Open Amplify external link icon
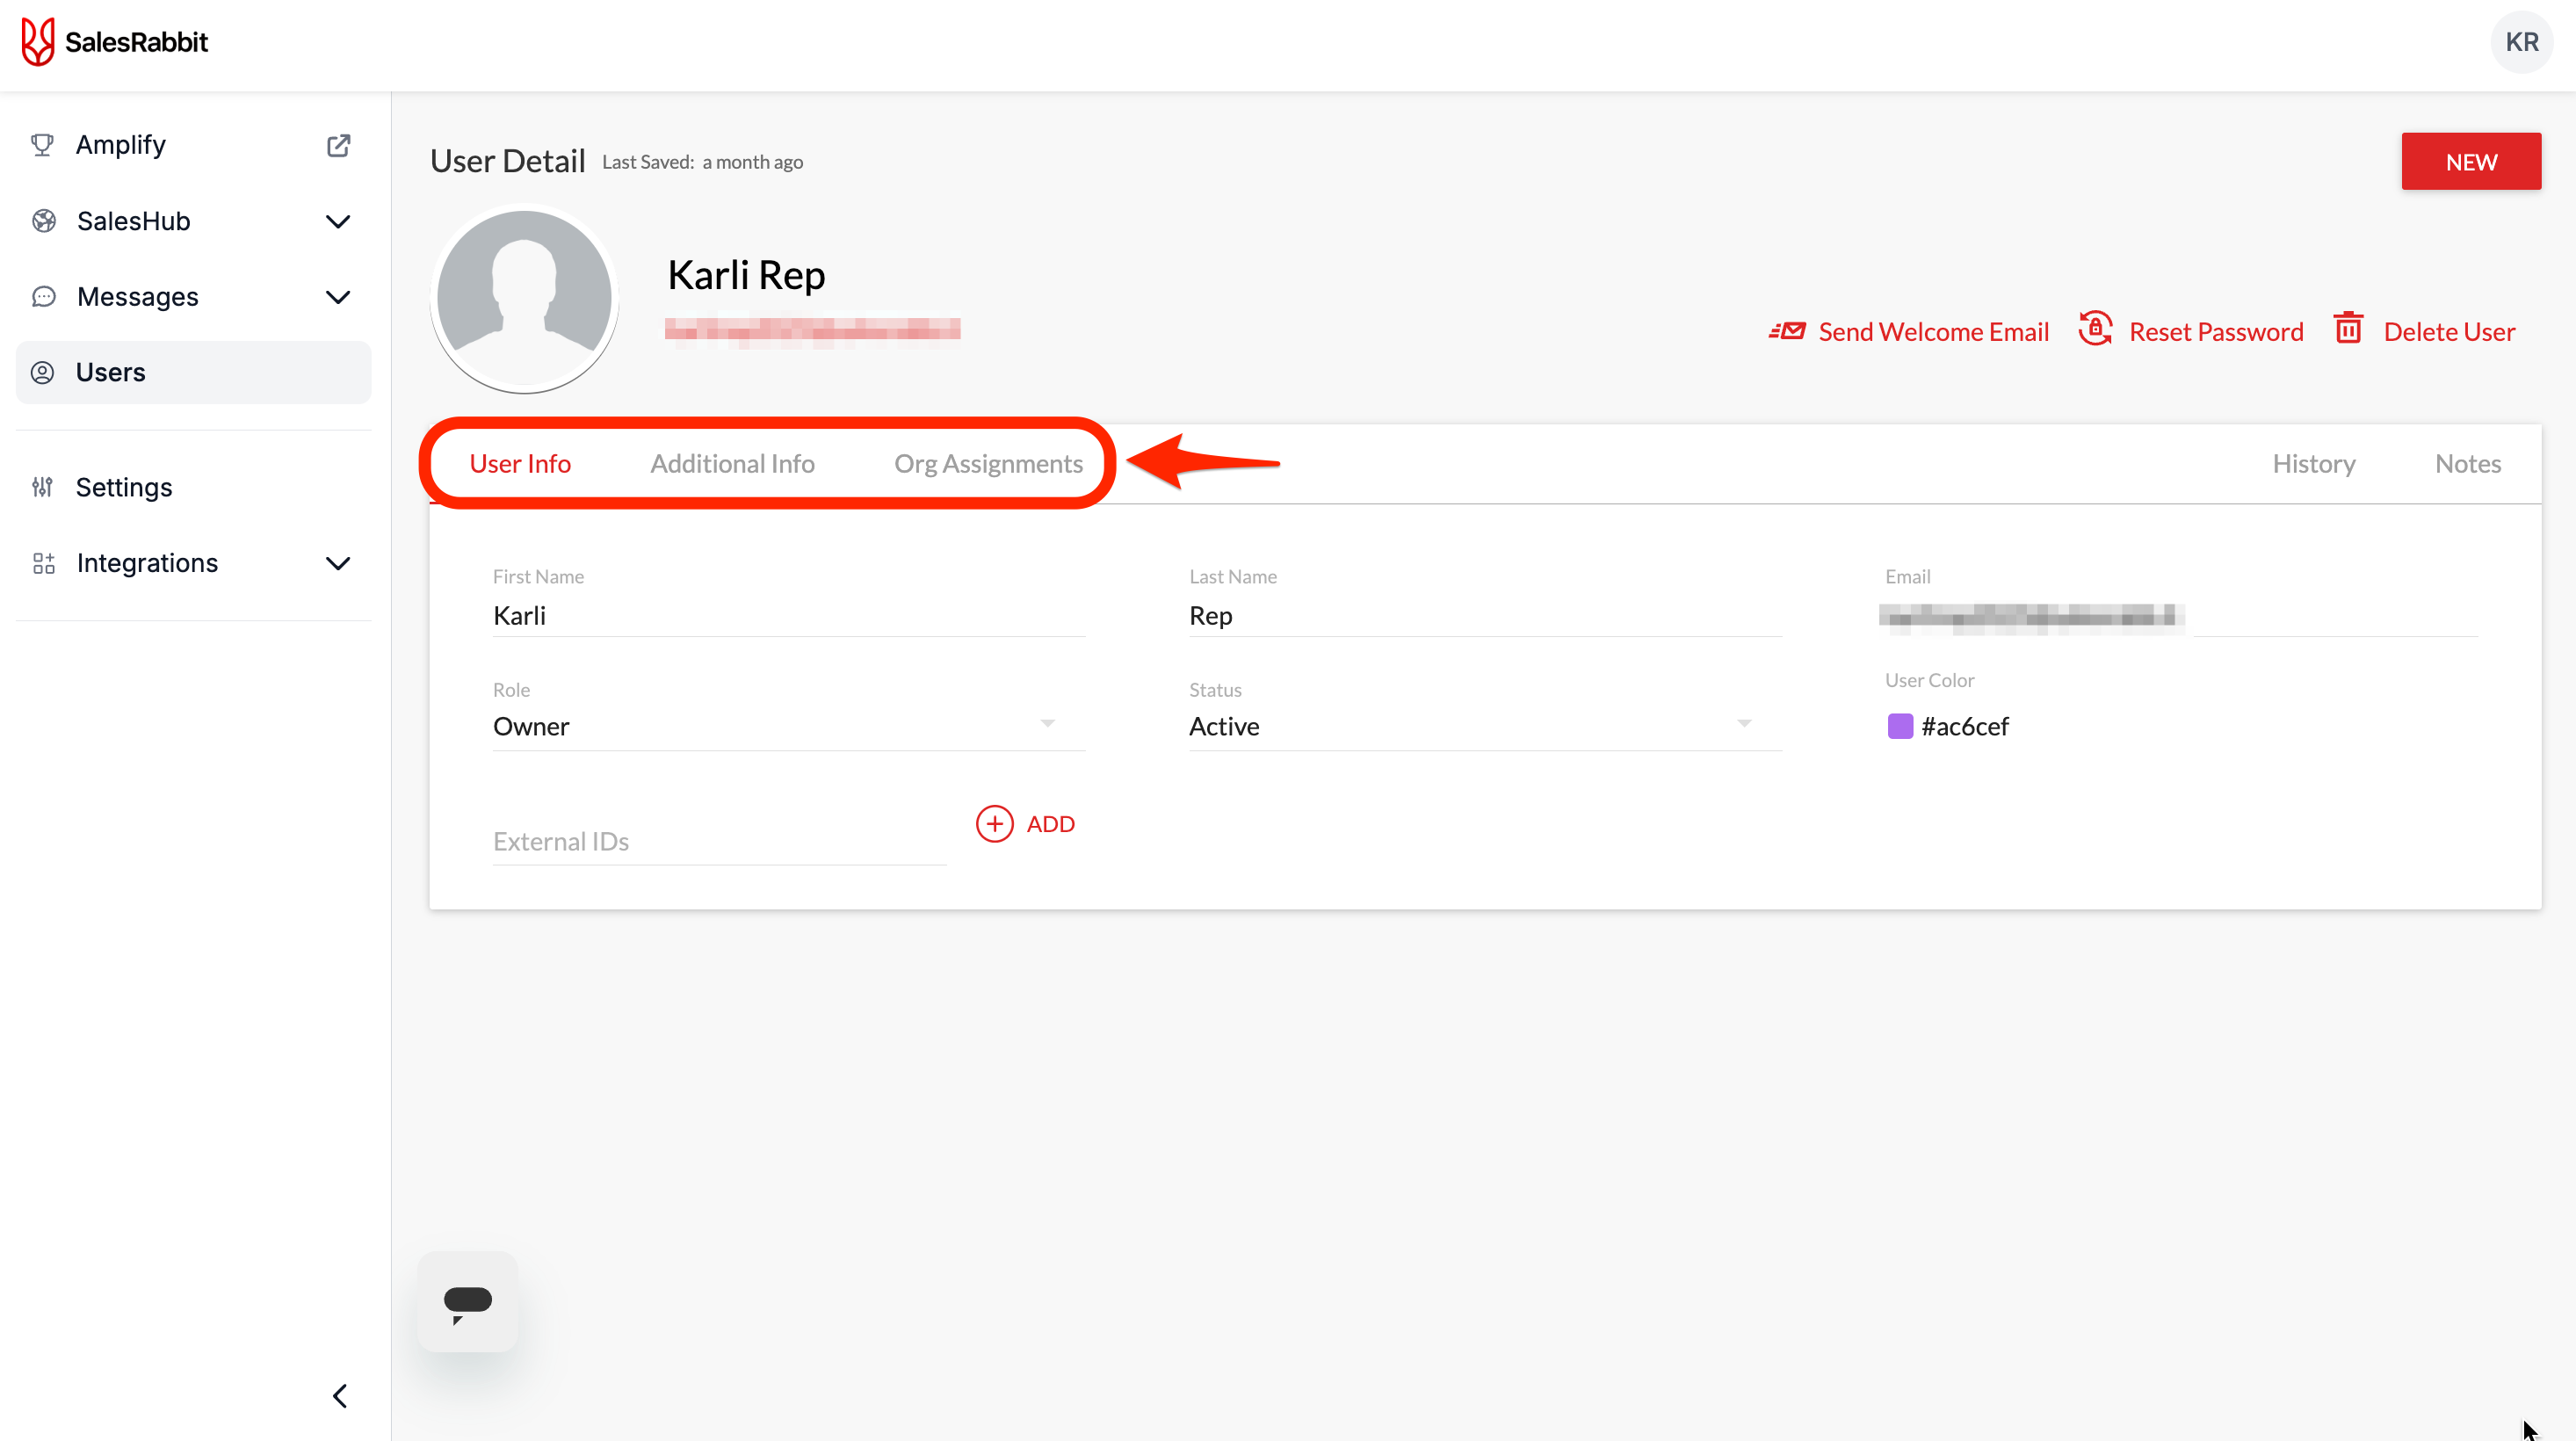Screen dimensions: 2576x1441 (338, 145)
